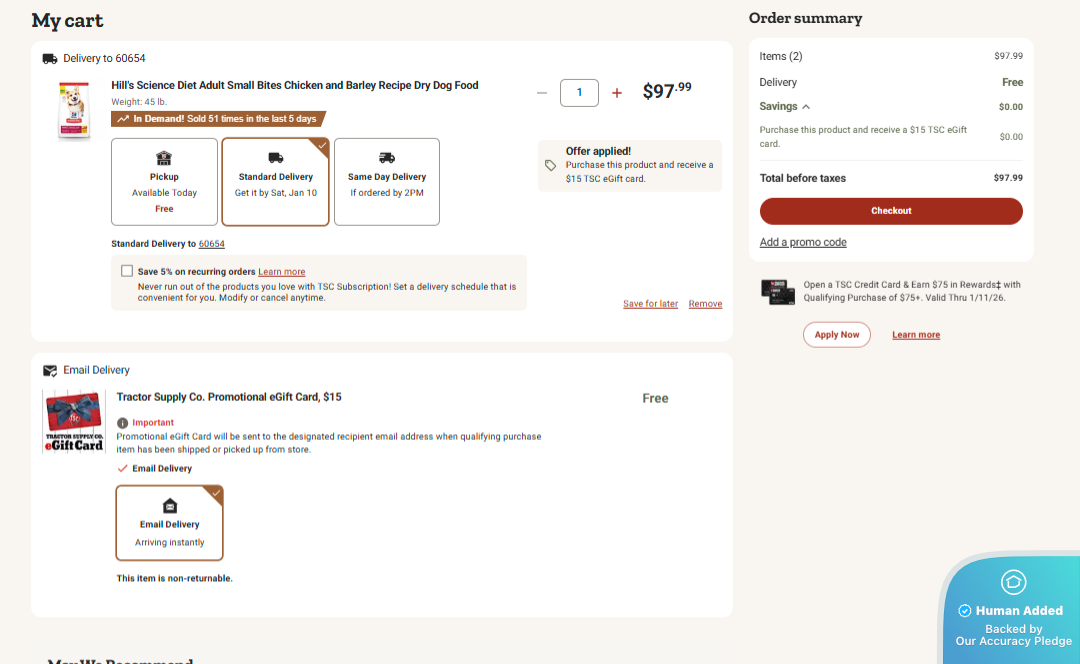Click Remove link for dog food

tap(705, 304)
